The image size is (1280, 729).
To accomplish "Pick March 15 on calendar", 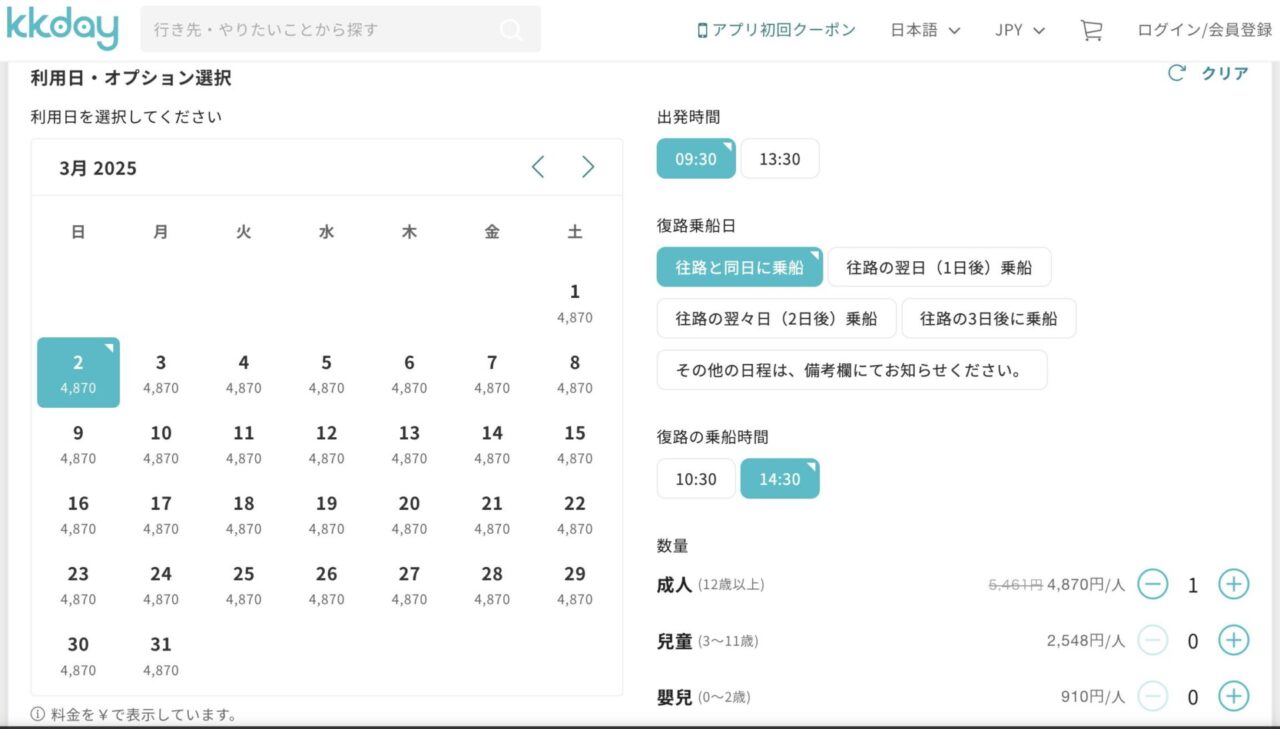I will coord(575,443).
